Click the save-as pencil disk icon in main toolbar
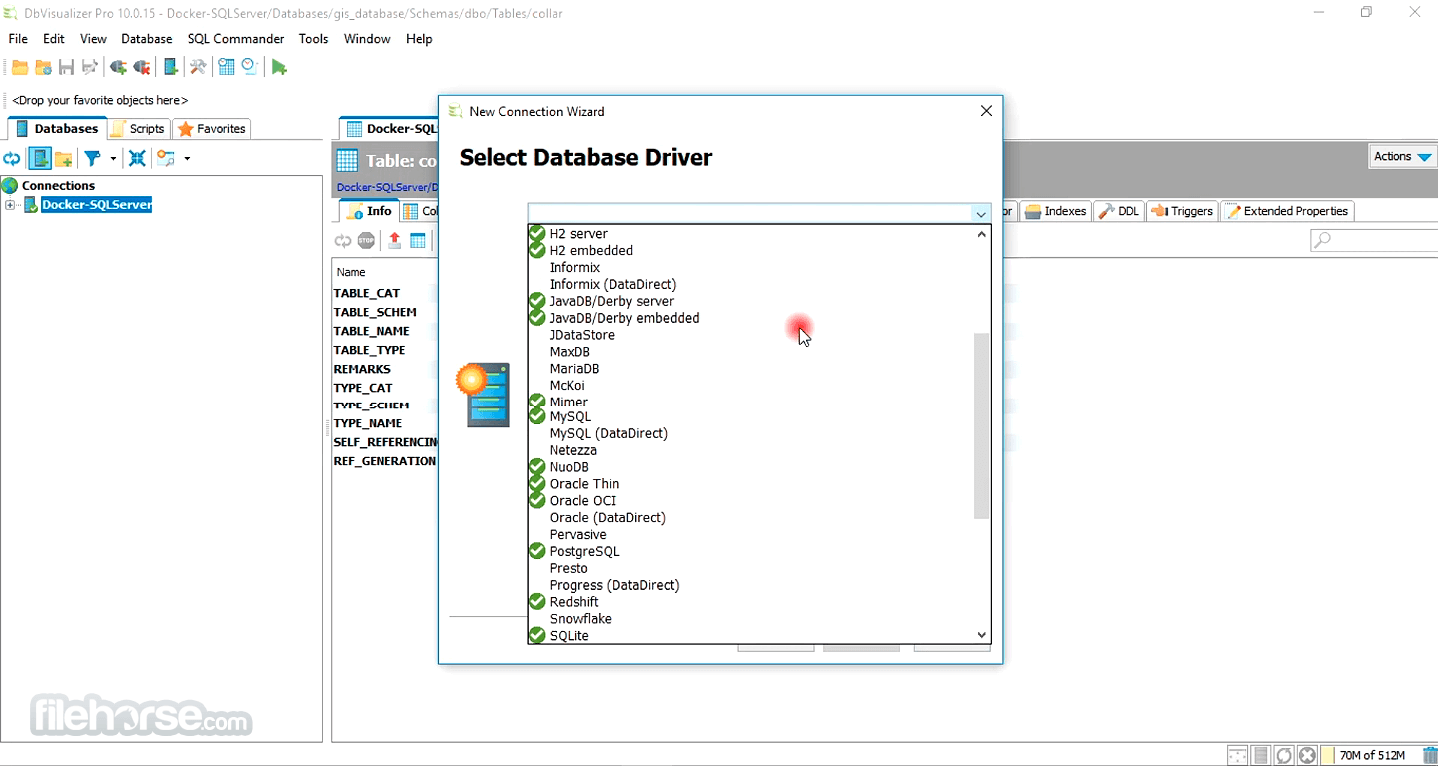The image size is (1438, 766). 90,67
